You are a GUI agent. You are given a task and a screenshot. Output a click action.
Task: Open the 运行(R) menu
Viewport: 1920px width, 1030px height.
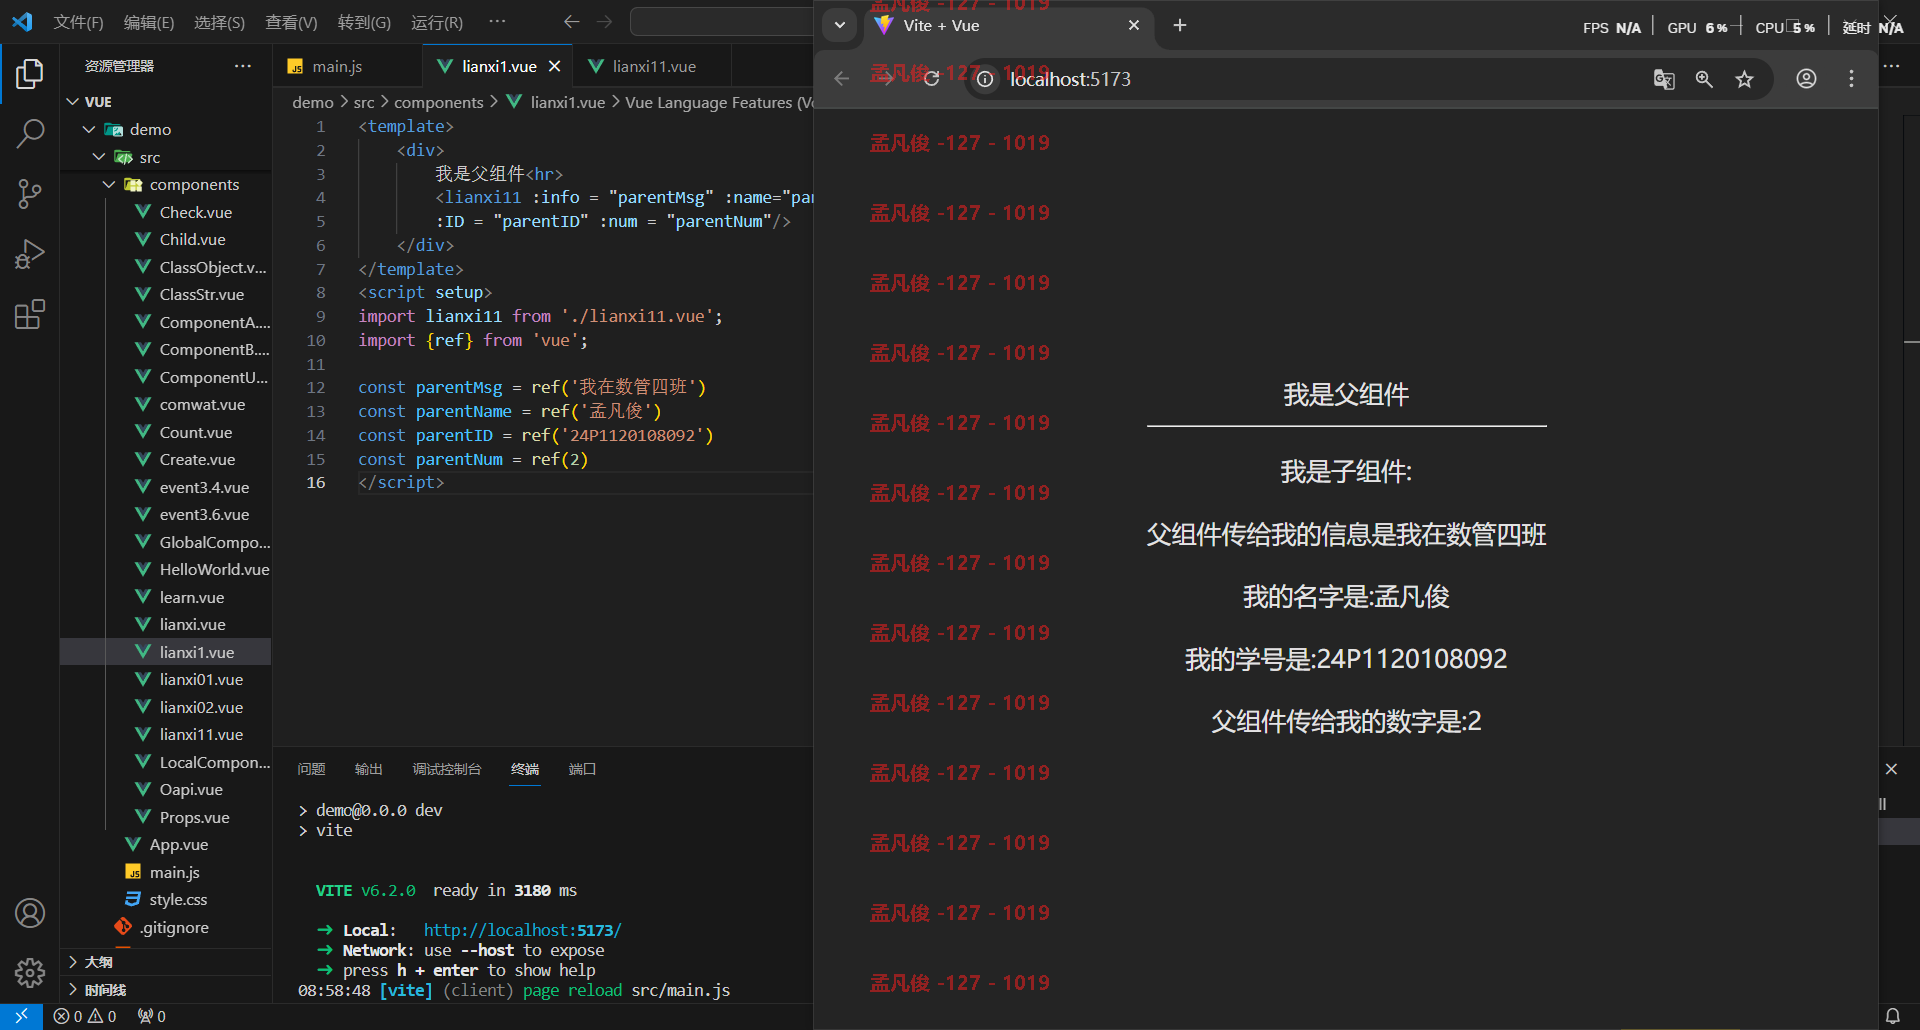(x=437, y=22)
